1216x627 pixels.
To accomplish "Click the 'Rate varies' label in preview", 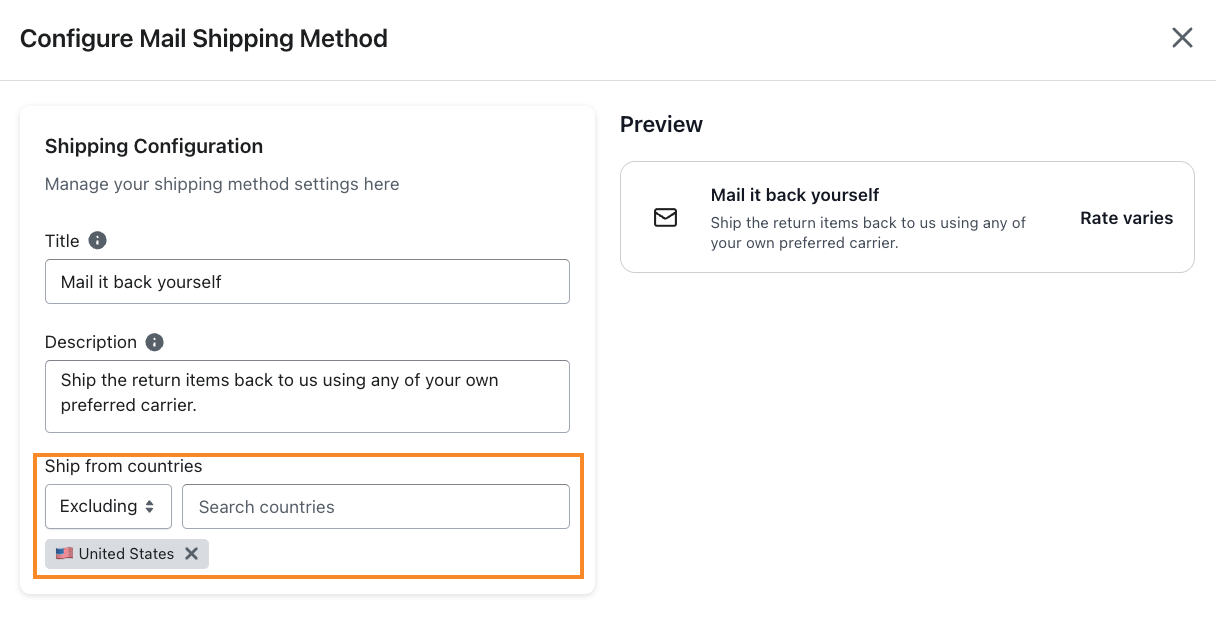I will pos(1126,218).
